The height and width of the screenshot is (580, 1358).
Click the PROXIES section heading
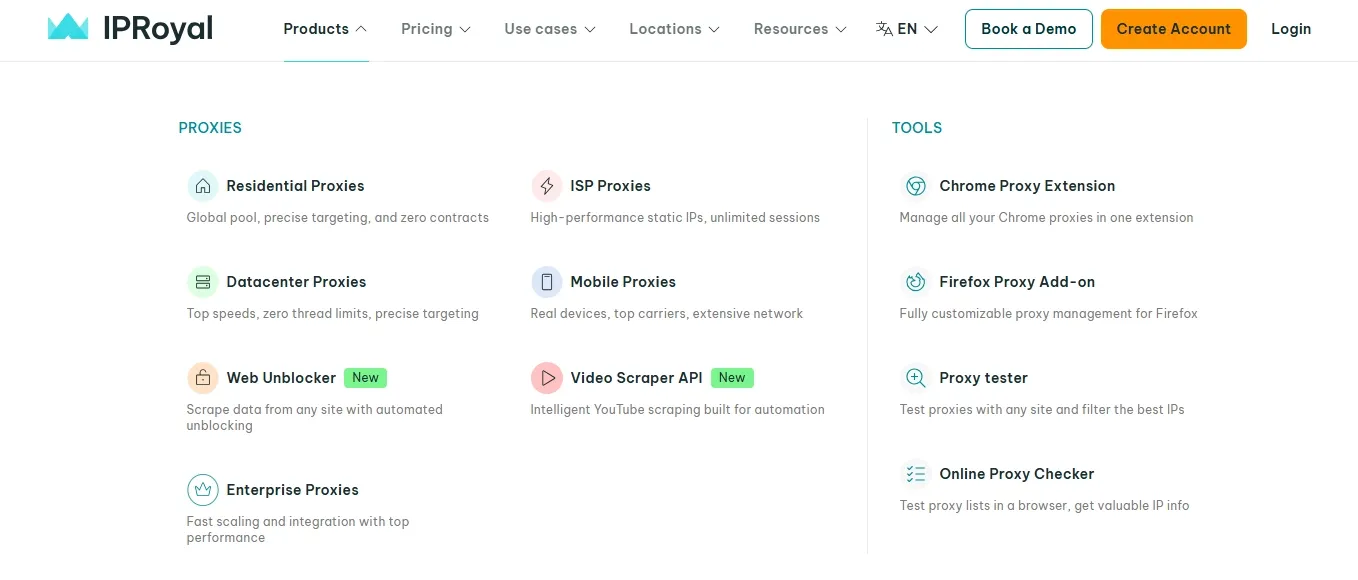(x=210, y=128)
